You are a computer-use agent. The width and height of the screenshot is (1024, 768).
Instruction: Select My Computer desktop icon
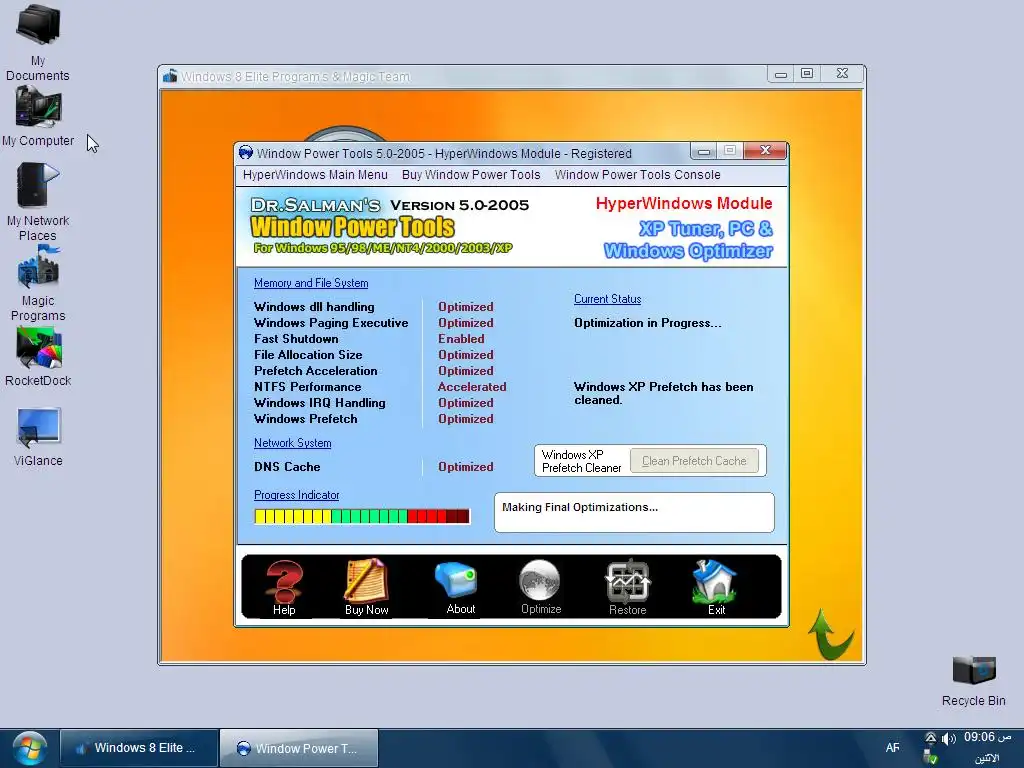pos(38,118)
